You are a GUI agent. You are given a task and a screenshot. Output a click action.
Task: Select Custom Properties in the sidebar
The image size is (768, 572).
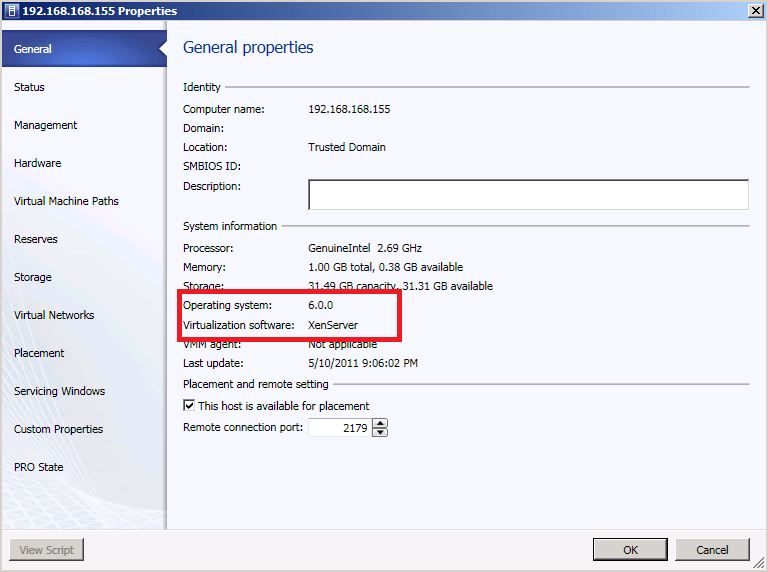[58, 429]
